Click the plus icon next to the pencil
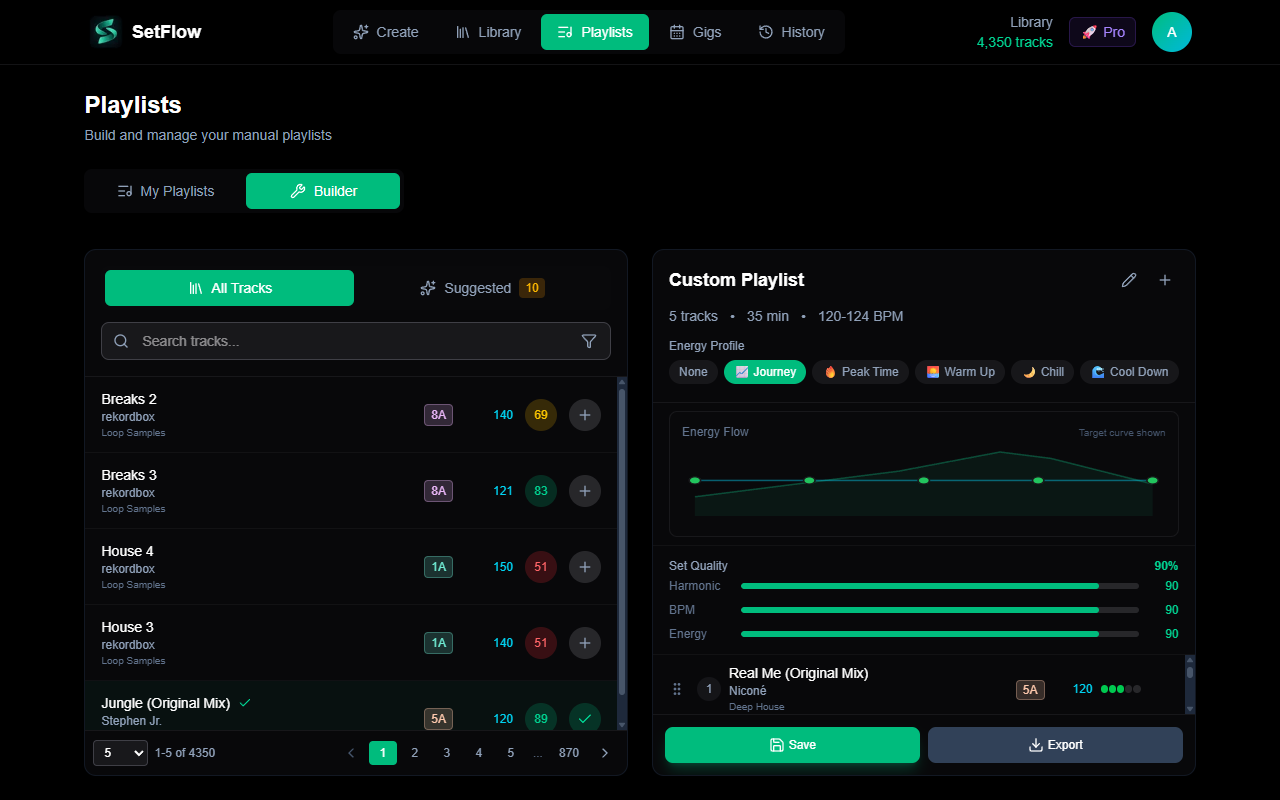The height and width of the screenshot is (800, 1280). [x=1165, y=280]
